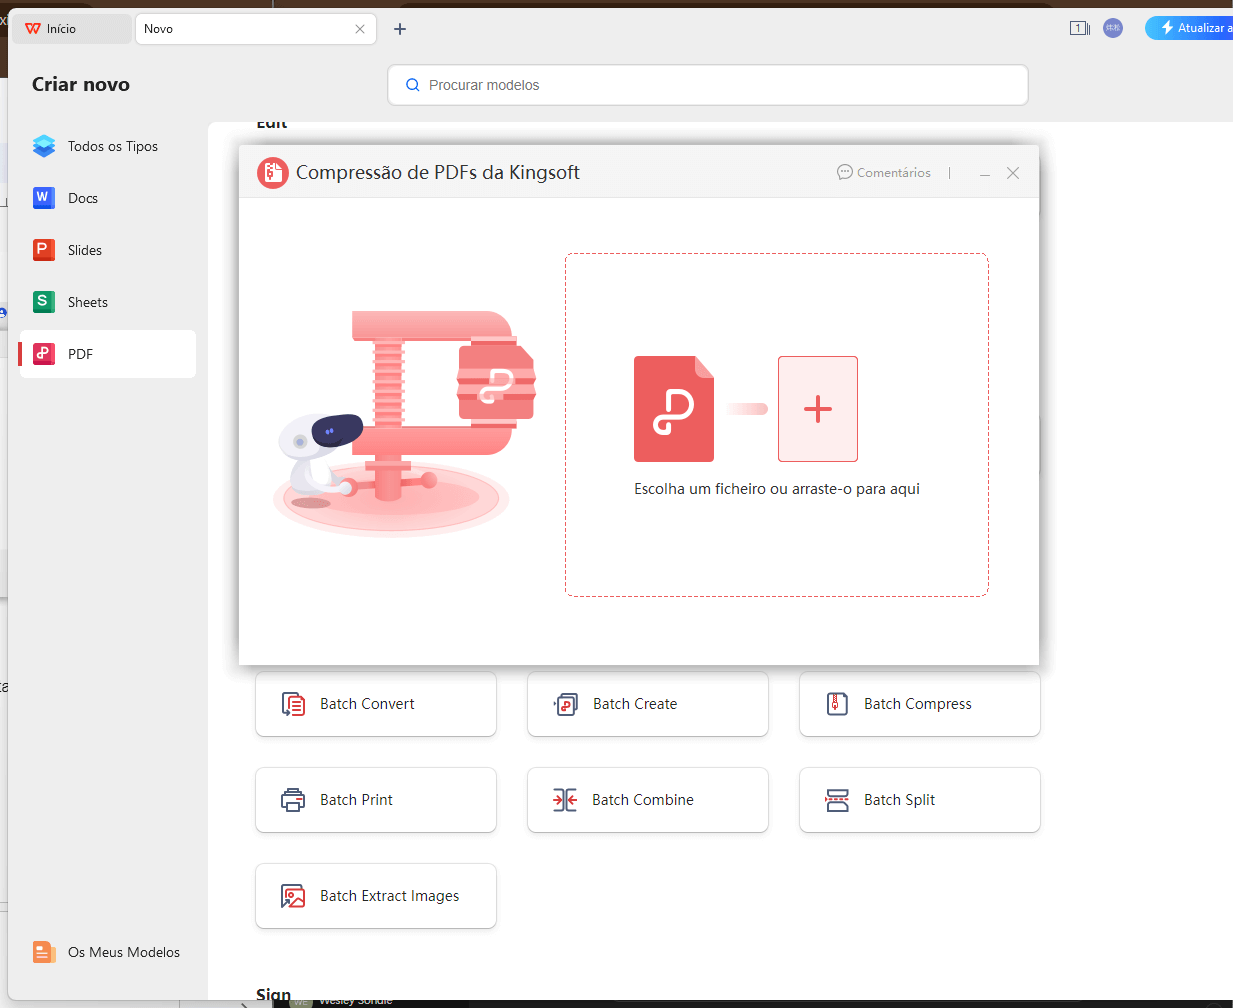
Task: Open Batch Extract Images tool
Action: click(376, 896)
